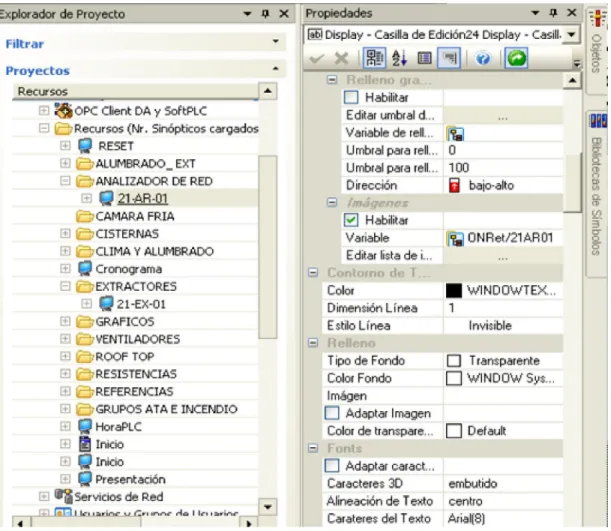The image size is (611, 531).
Task: Collapse the Fonts property group
Action: tap(313, 448)
